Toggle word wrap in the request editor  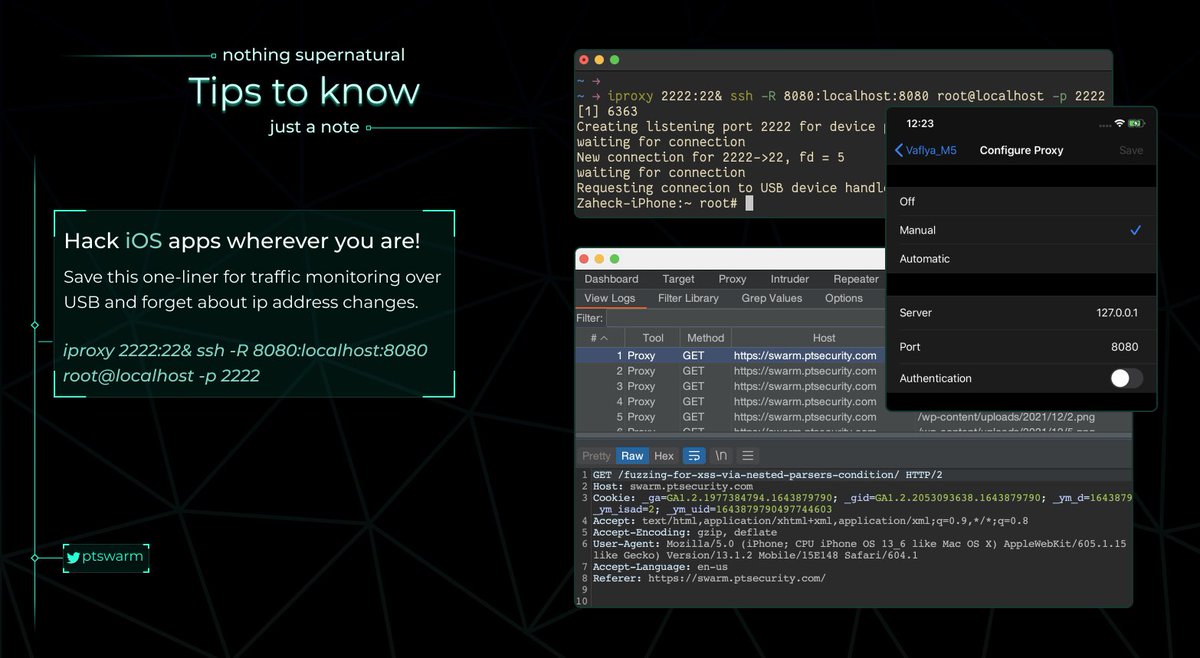tap(695, 455)
